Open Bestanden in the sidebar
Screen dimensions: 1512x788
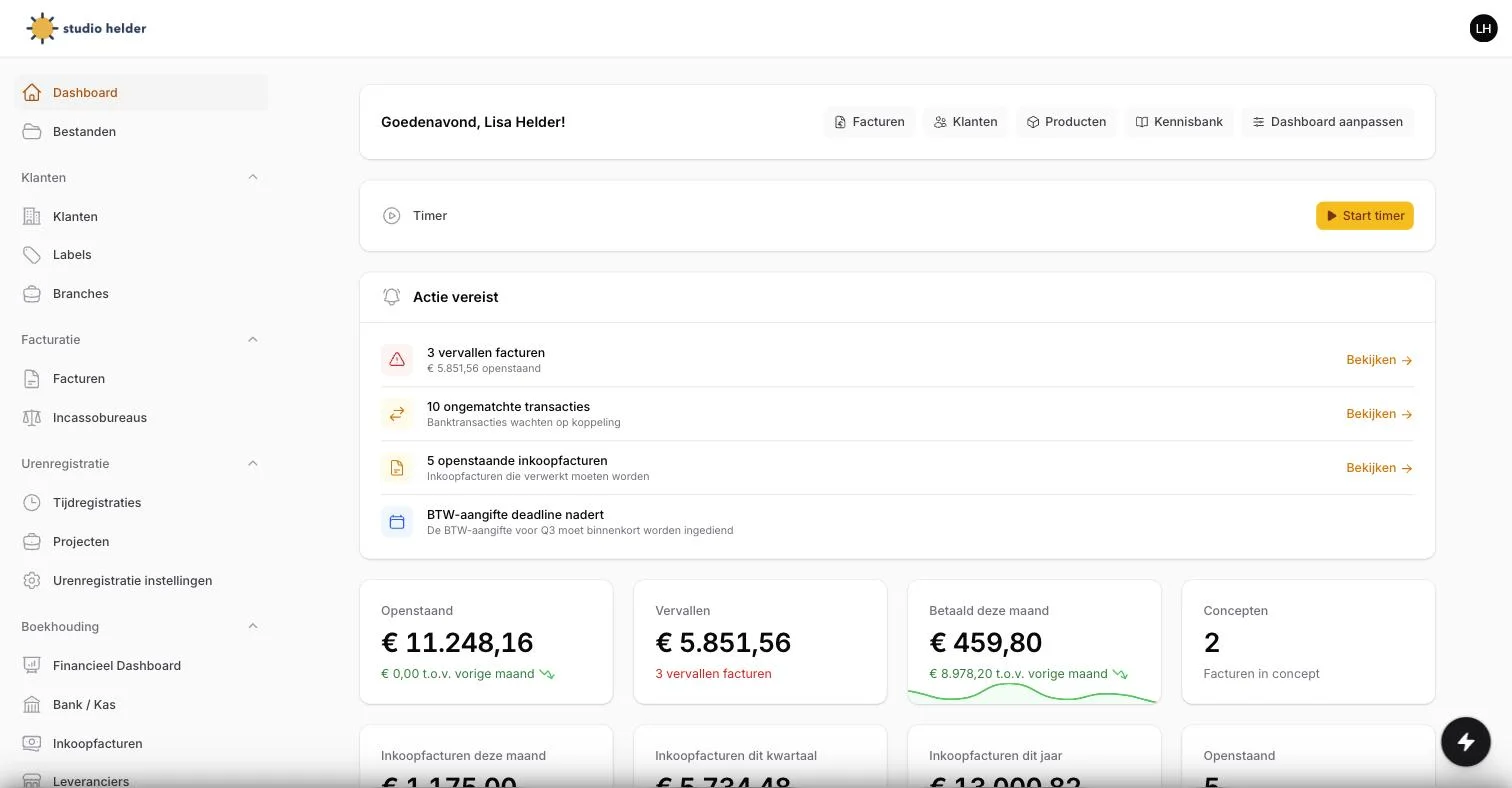pyautogui.click(x=141, y=131)
